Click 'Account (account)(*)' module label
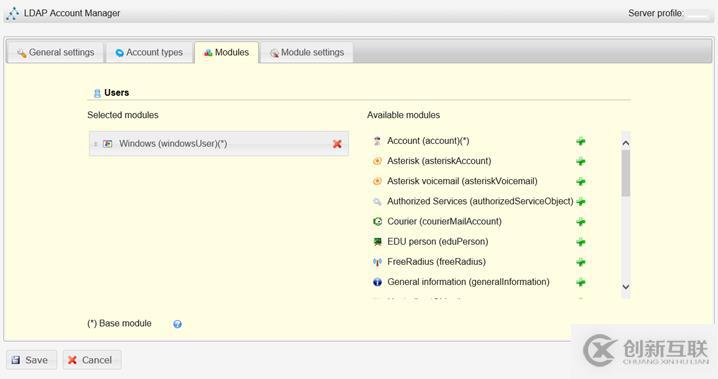 coord(428,141)
